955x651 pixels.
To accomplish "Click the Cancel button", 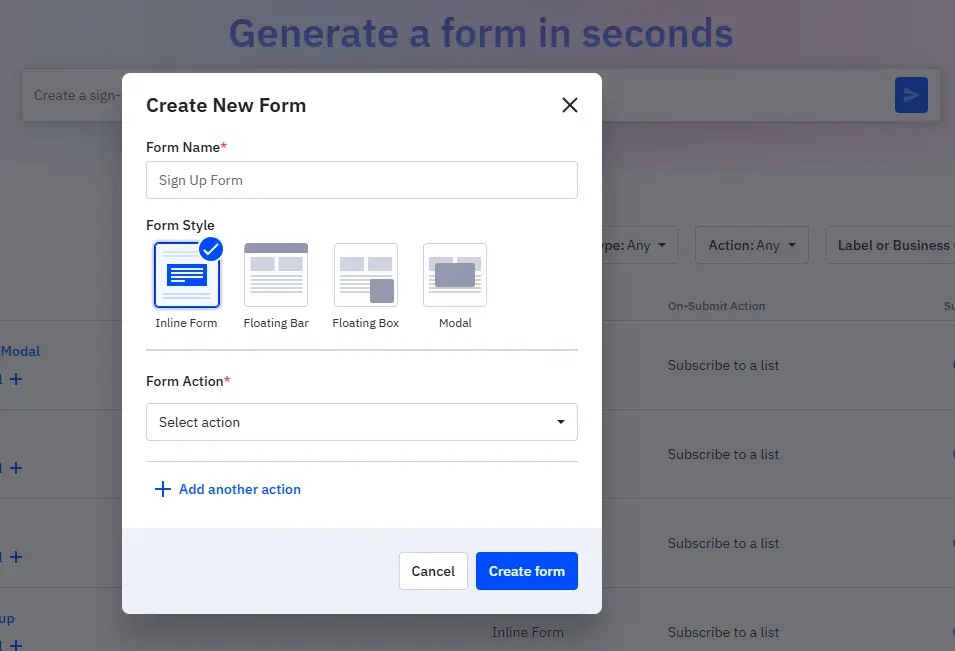I will 433,571.
